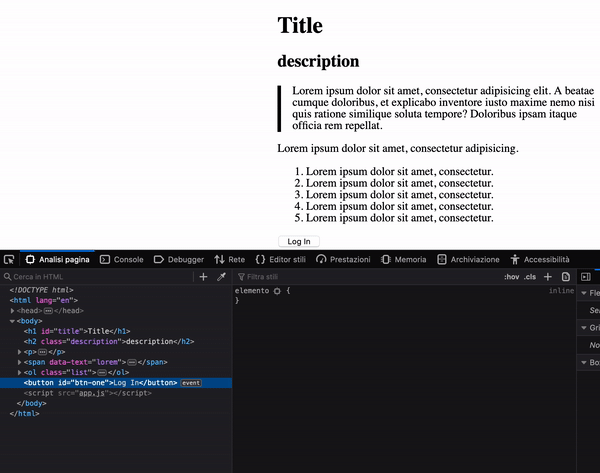Select the DOCTYPE html line

(41, 290)
